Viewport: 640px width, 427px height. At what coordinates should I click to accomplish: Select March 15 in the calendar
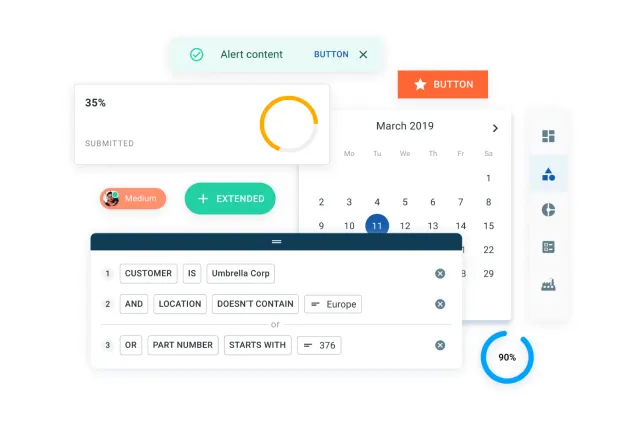coord(489,226)
